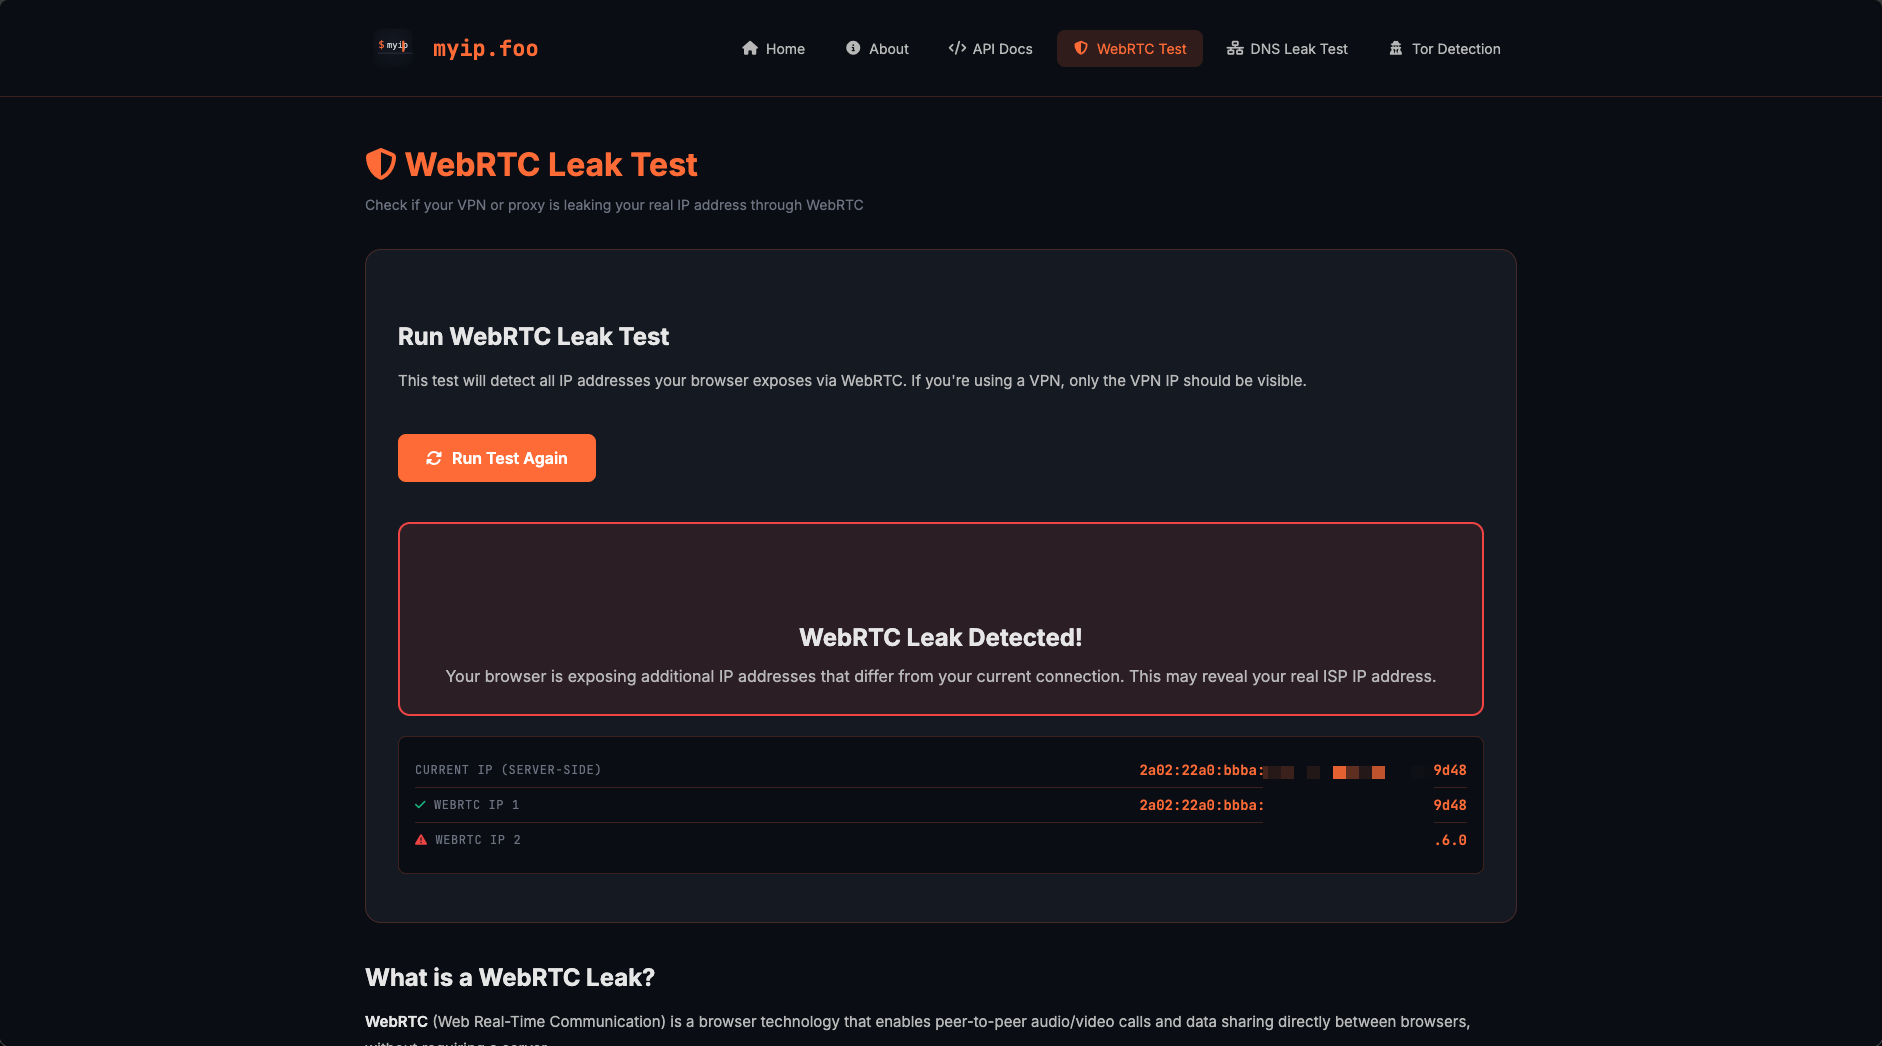Click the green checkmark beside WebRTC IP 1

click(420, 805)
